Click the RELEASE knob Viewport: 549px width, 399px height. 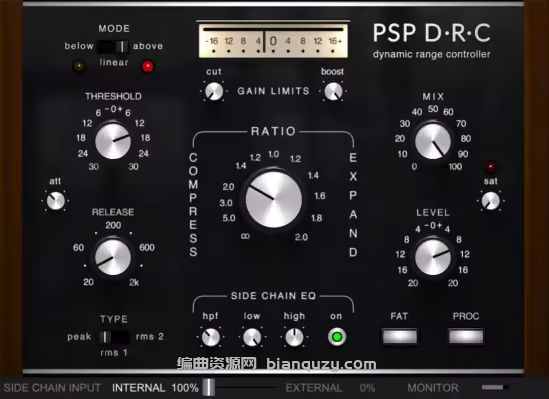[x=113, y=257]
